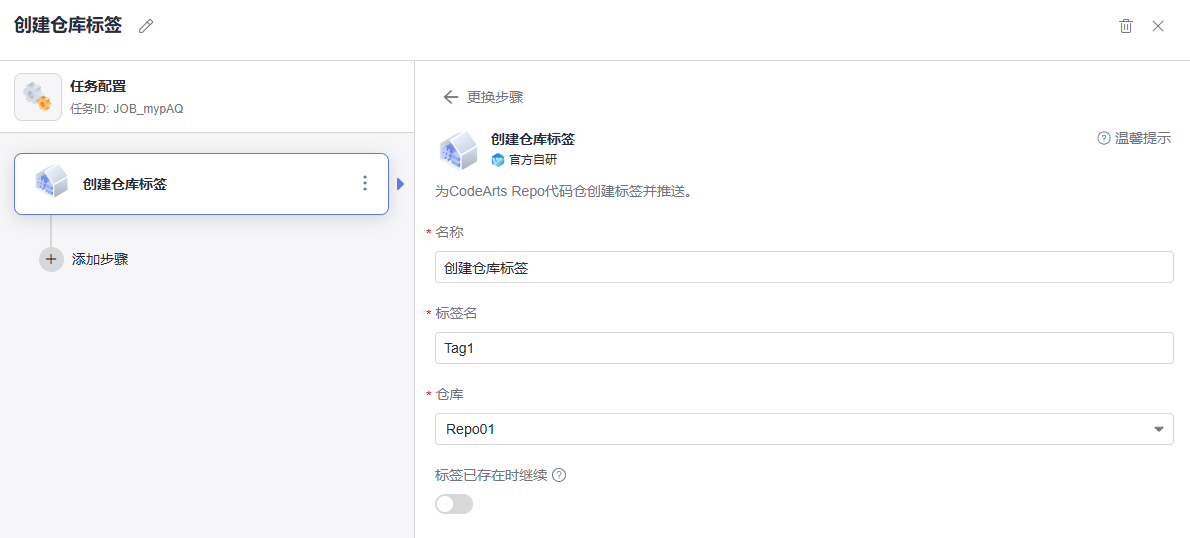
Task: Open the three-dot menu on the step card
Action: point(365,183)
